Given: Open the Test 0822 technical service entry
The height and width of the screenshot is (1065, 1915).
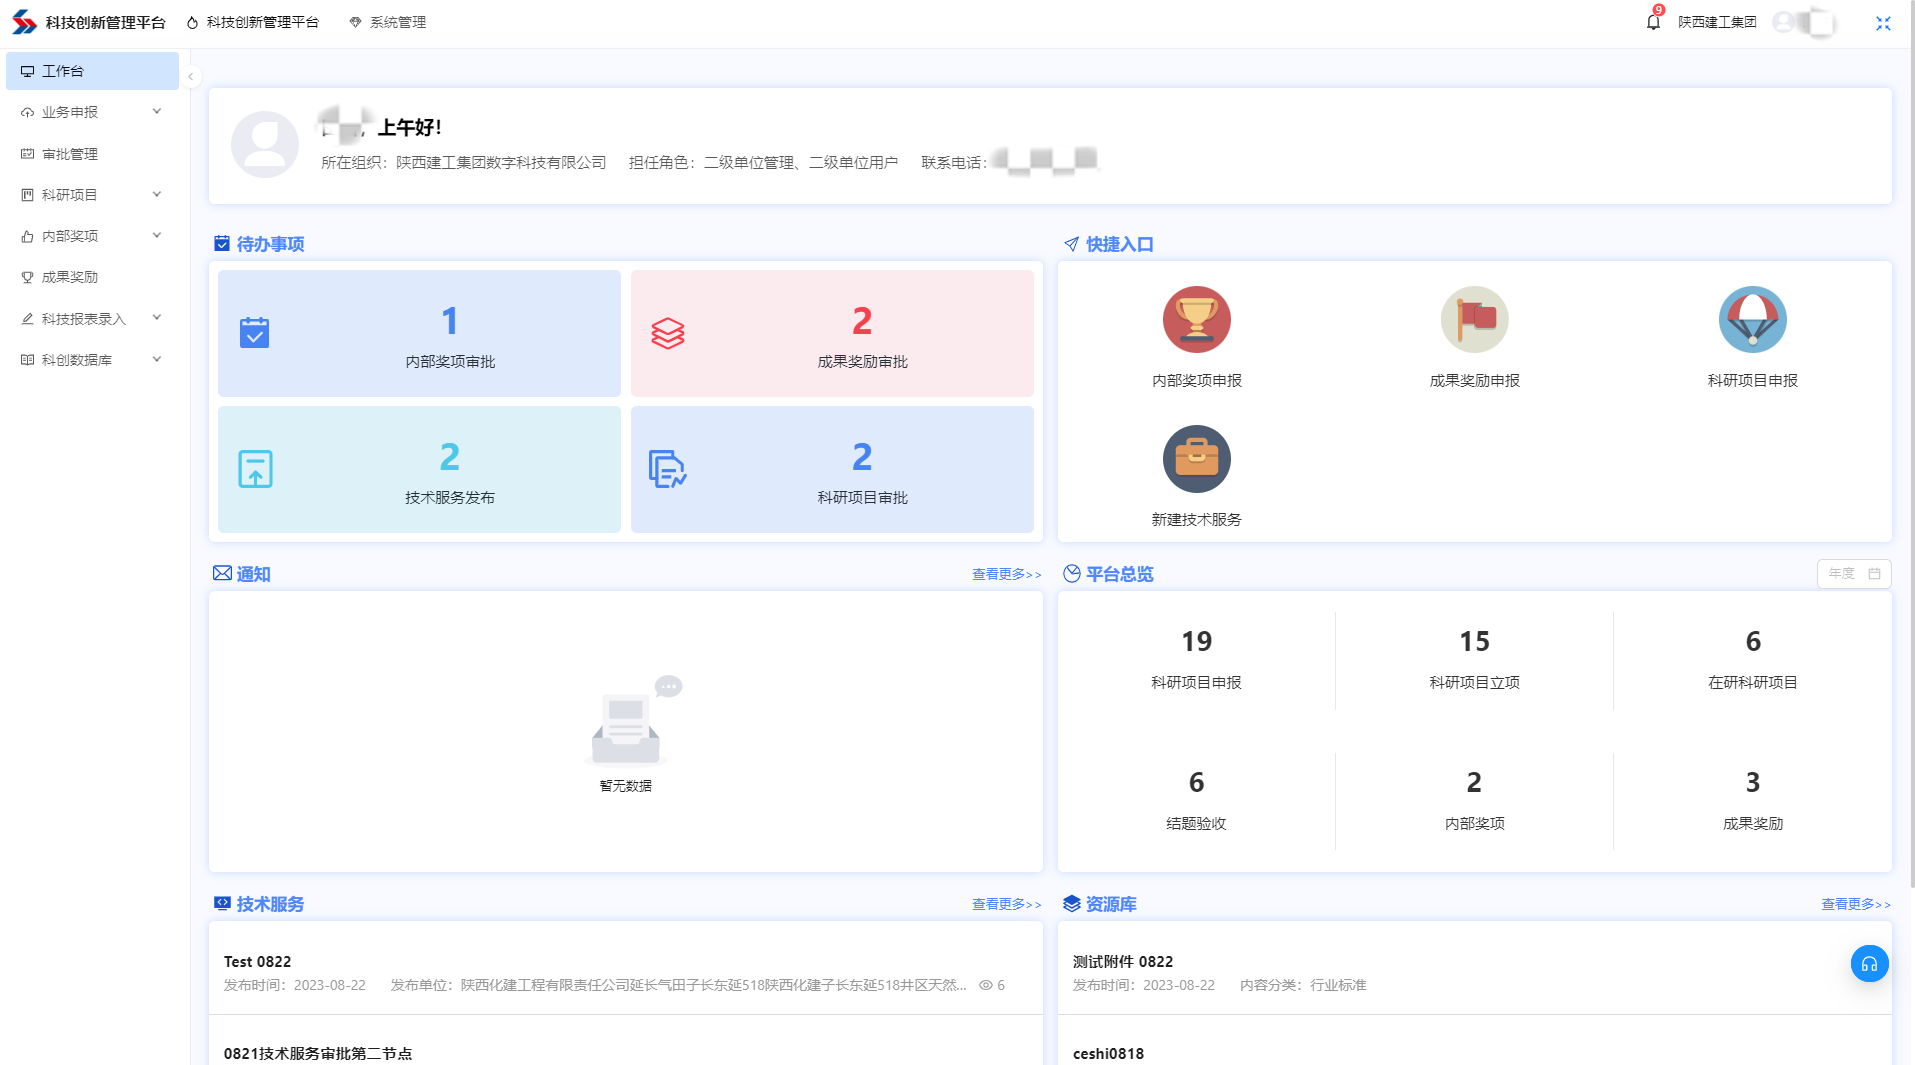Looking at the screenshot, I should pyautogui.click(x=257, y=962).
